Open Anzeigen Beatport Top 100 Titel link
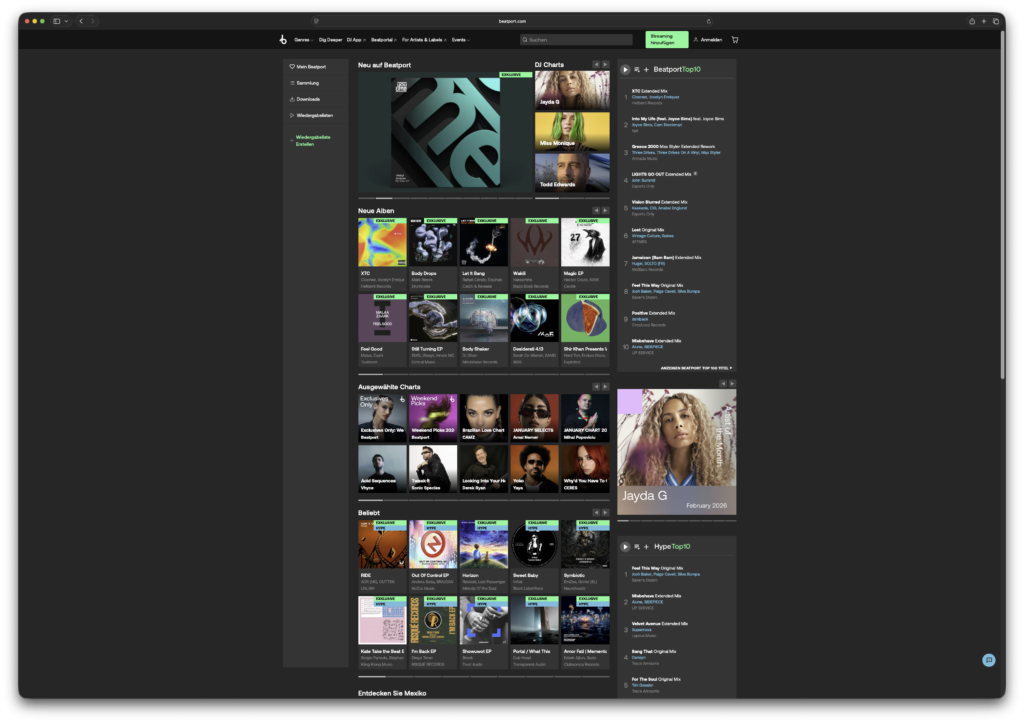Viewport: 1024px width, 723px height. click(696, 368)
